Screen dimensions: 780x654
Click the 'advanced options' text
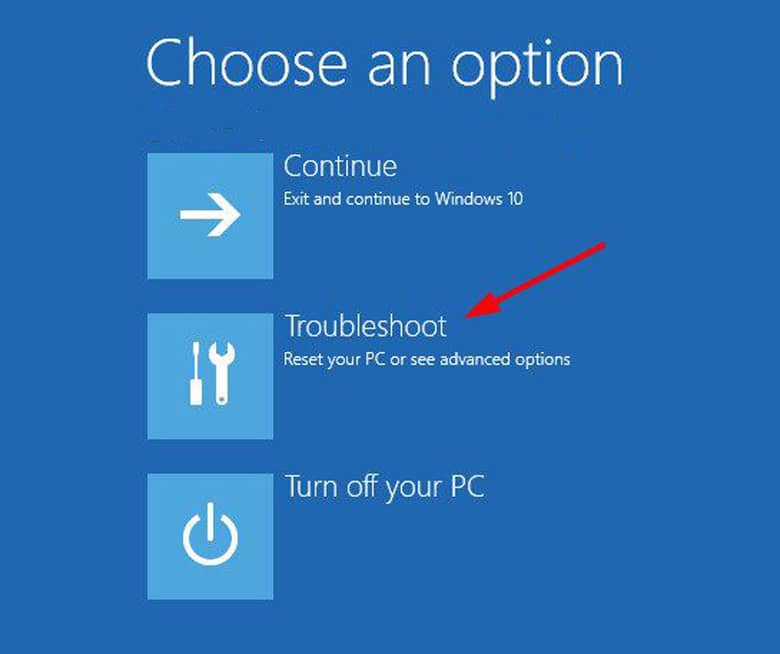[505, 359]
